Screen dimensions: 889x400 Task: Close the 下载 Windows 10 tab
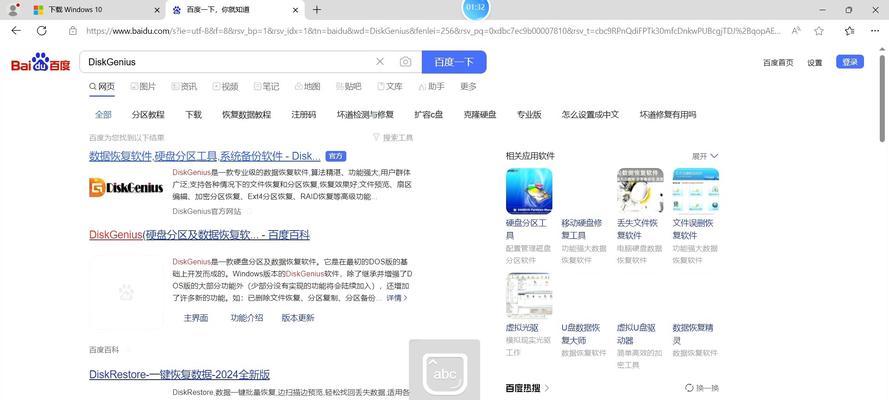coord(157,10)
